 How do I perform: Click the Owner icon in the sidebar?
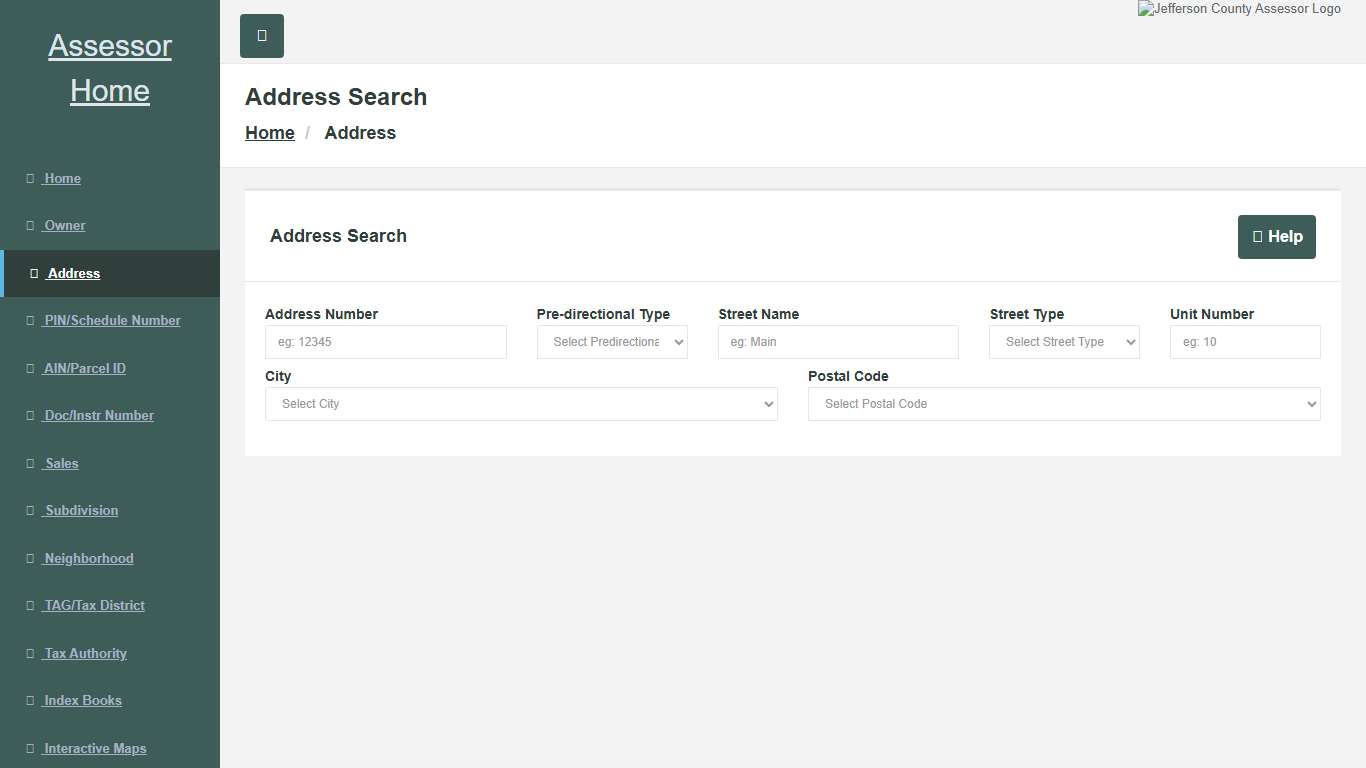tap(31, 225)
